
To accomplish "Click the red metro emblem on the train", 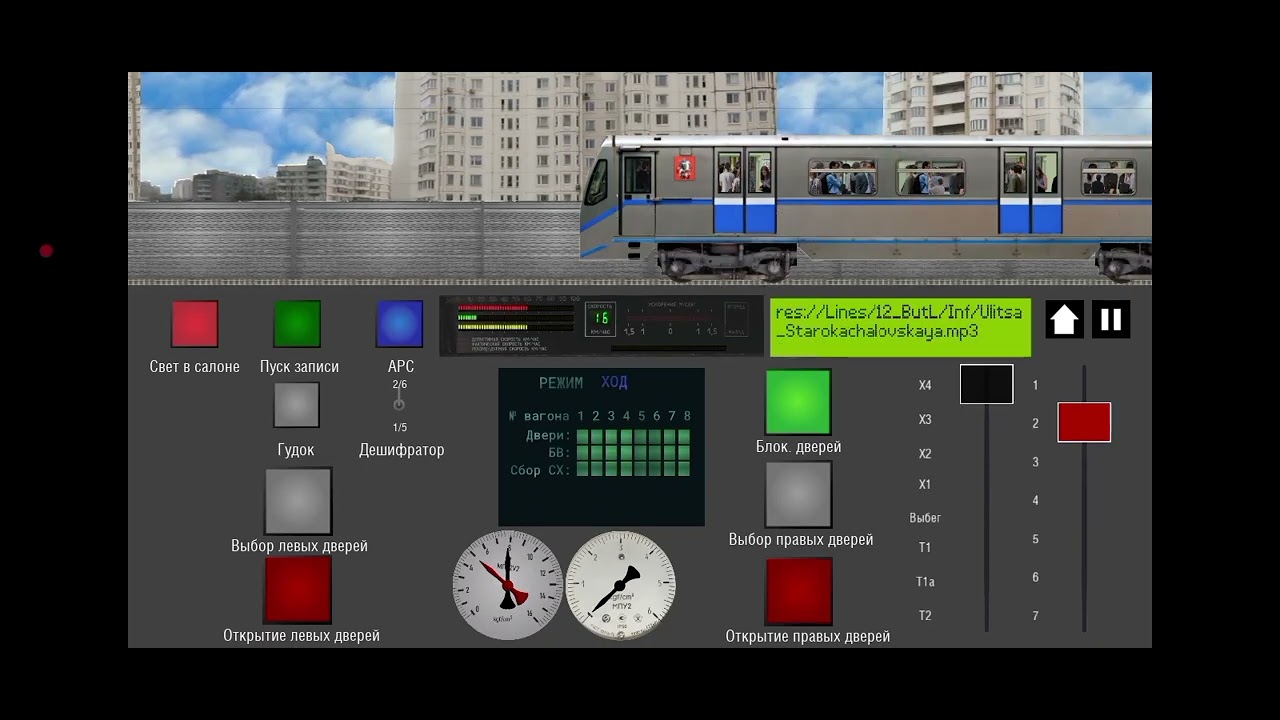I will point(685,167).
